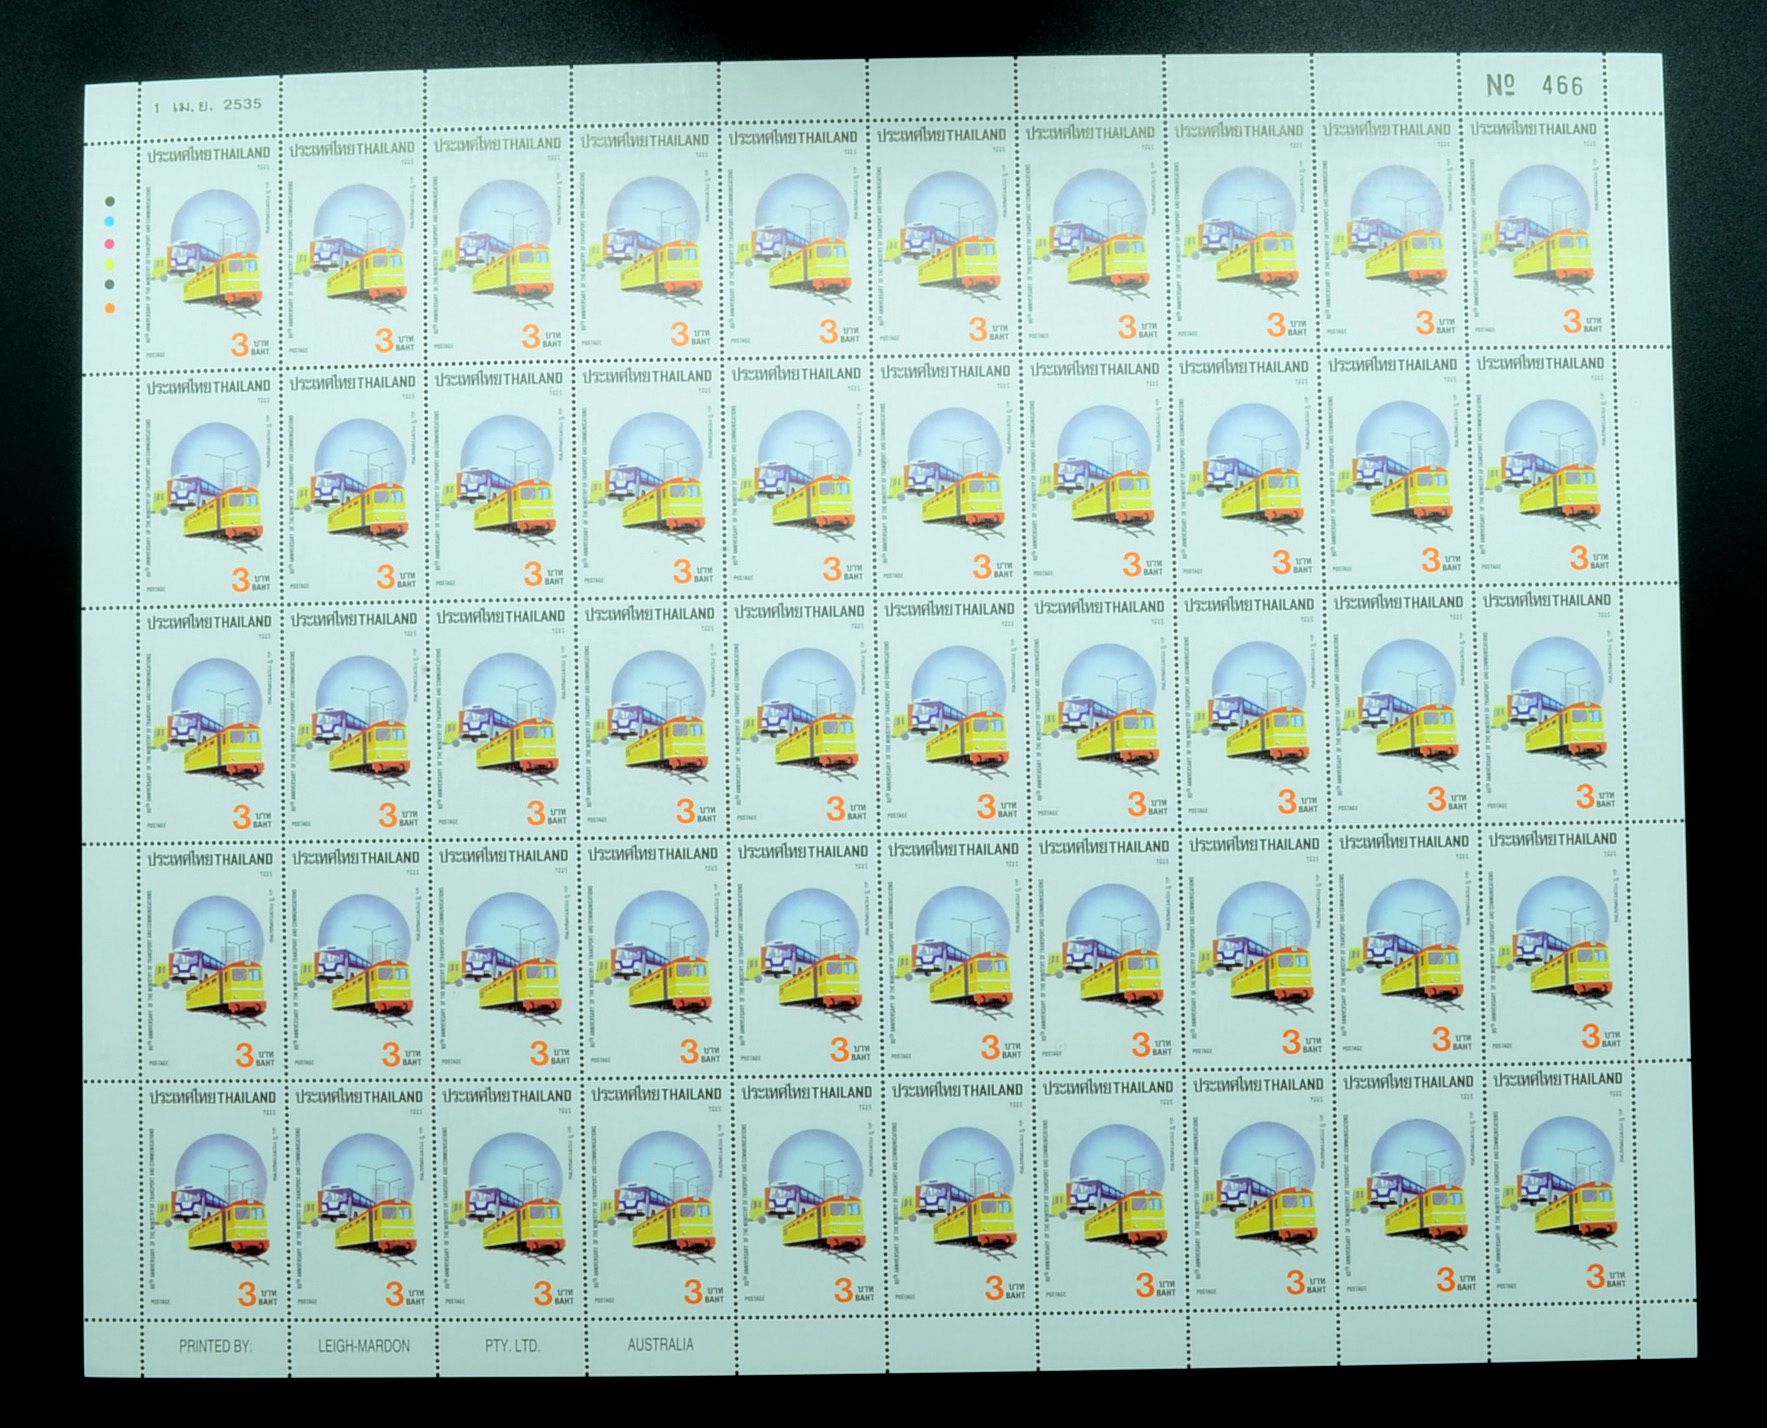
Task: Click the PRINTED BY: margin text
Action: click(215, 1346)
